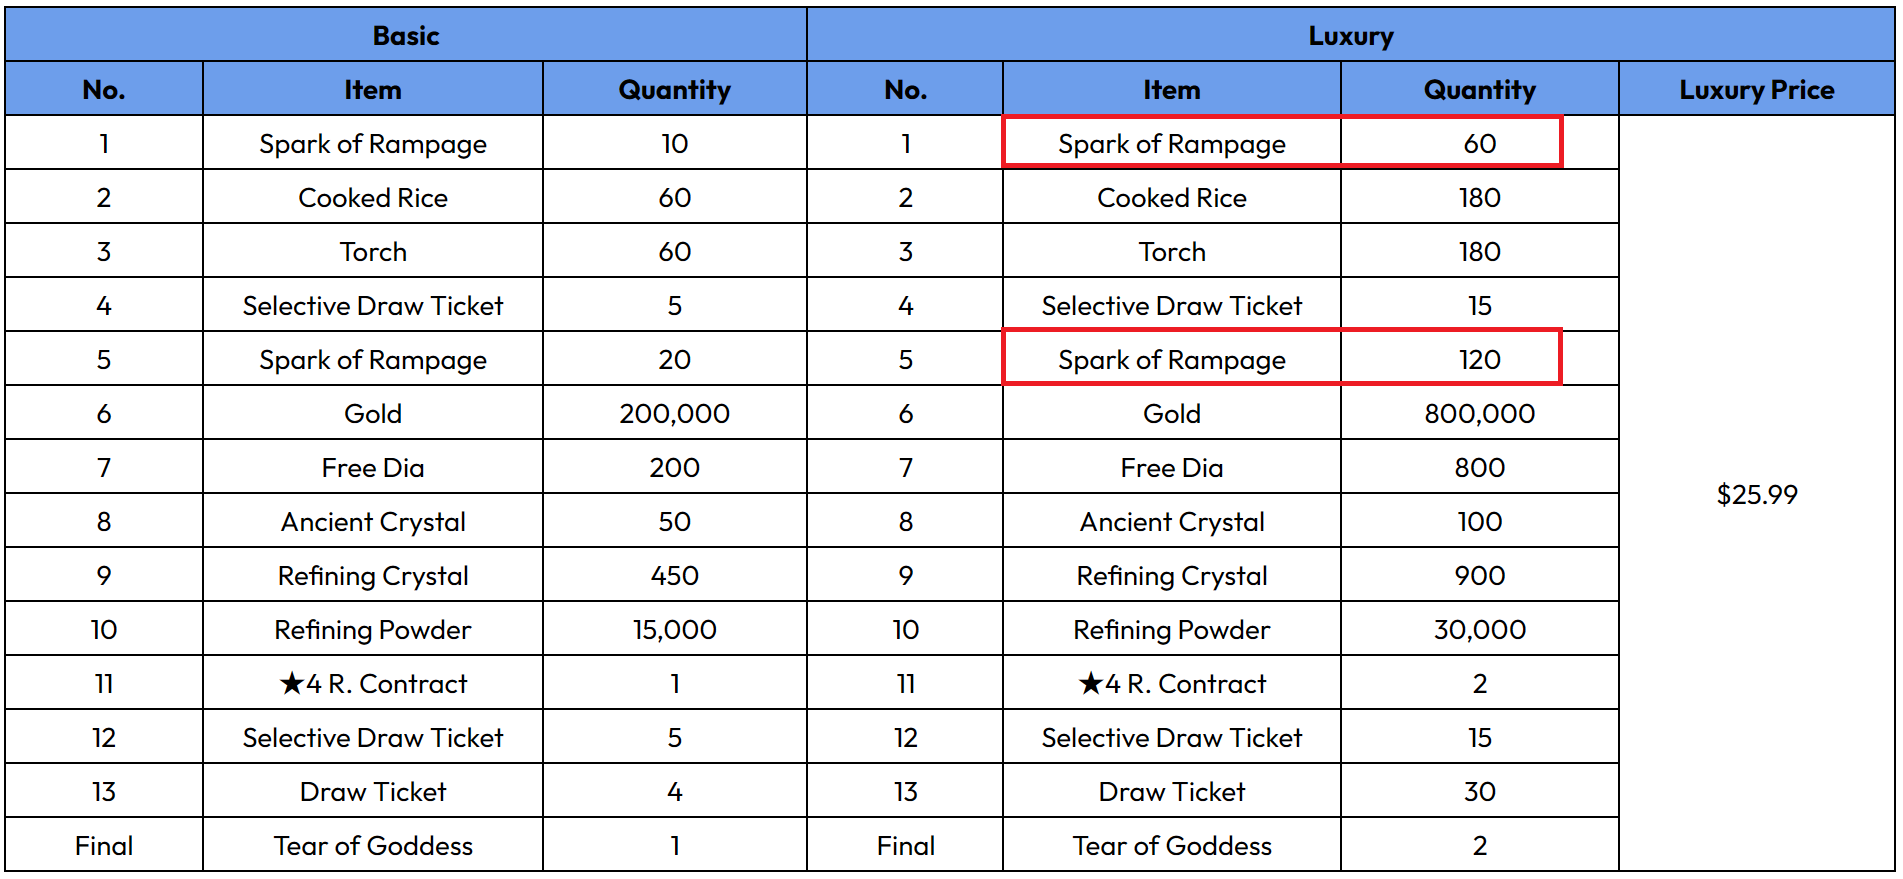Click Luxury Refining Crystal 900 quantity
Screen dimensions: 1903x879
[x=1479, y=575]
